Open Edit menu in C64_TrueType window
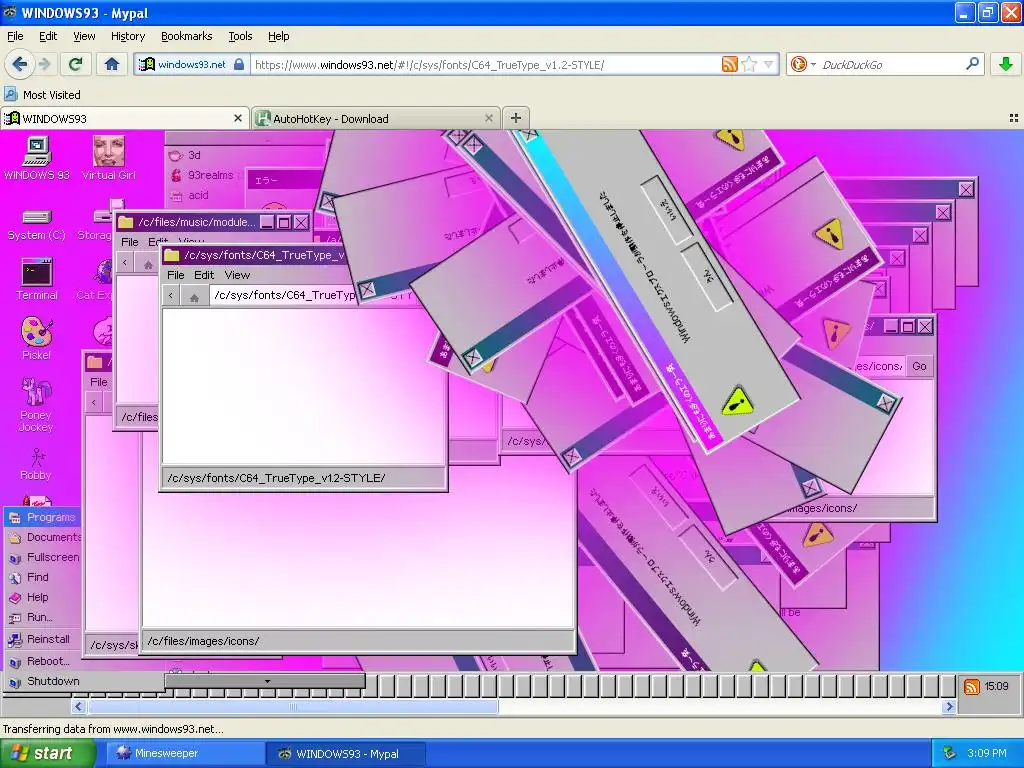This screenshot has height=768, width=1024. pyautogui.click(x=204, y=275)
